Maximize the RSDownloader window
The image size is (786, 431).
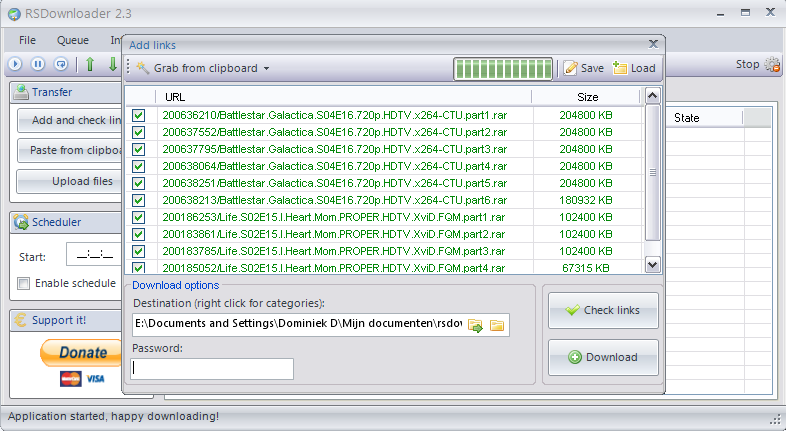(x=745, y=13)
